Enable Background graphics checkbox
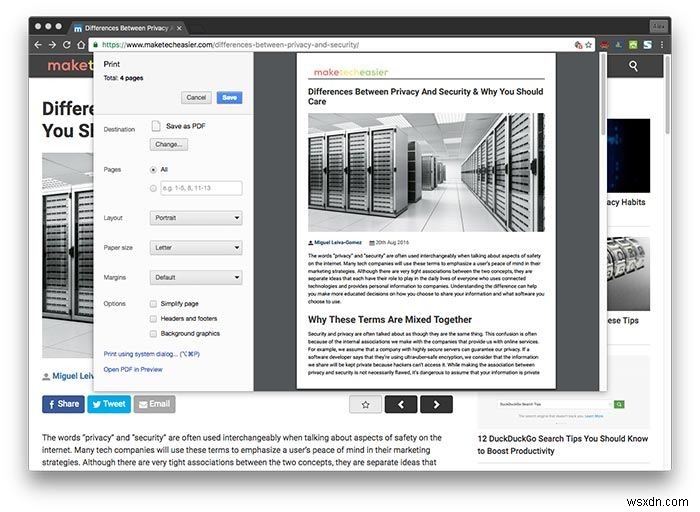This screenshot has height=512, width=700. point(153,334)
